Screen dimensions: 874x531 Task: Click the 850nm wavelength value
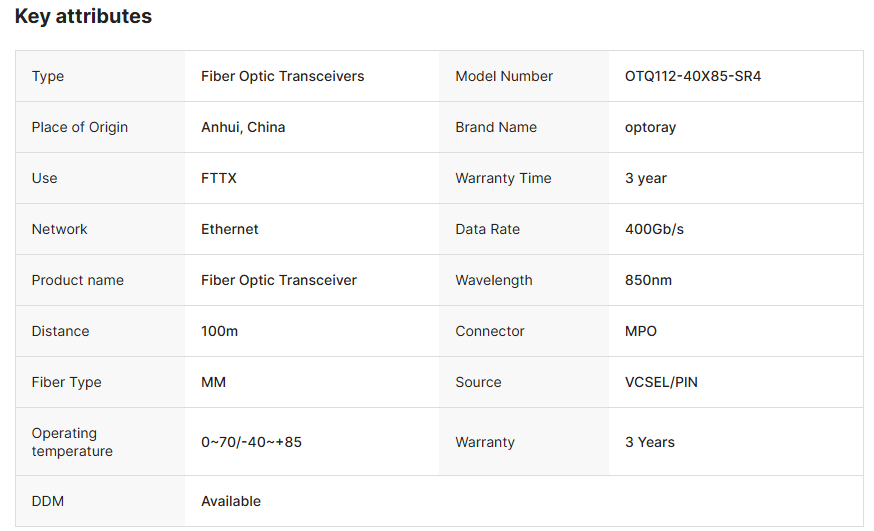pos(648,280)
